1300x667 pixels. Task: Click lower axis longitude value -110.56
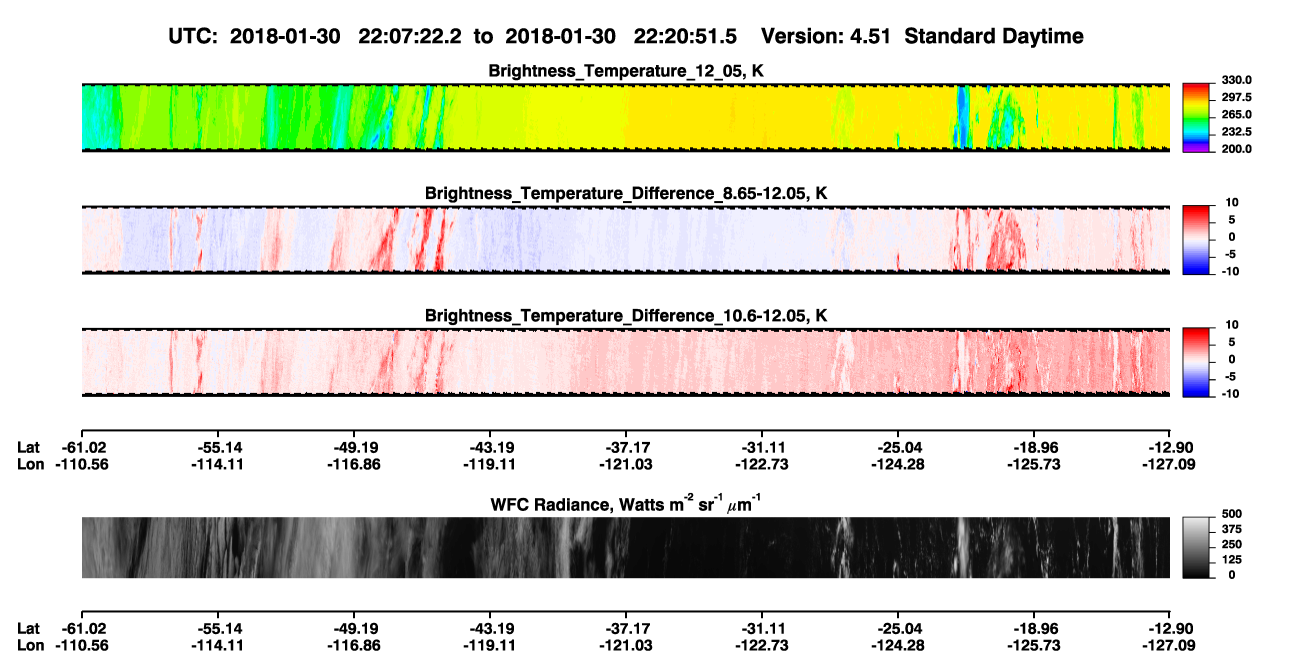pyautogui.click(x=81, y=646)
